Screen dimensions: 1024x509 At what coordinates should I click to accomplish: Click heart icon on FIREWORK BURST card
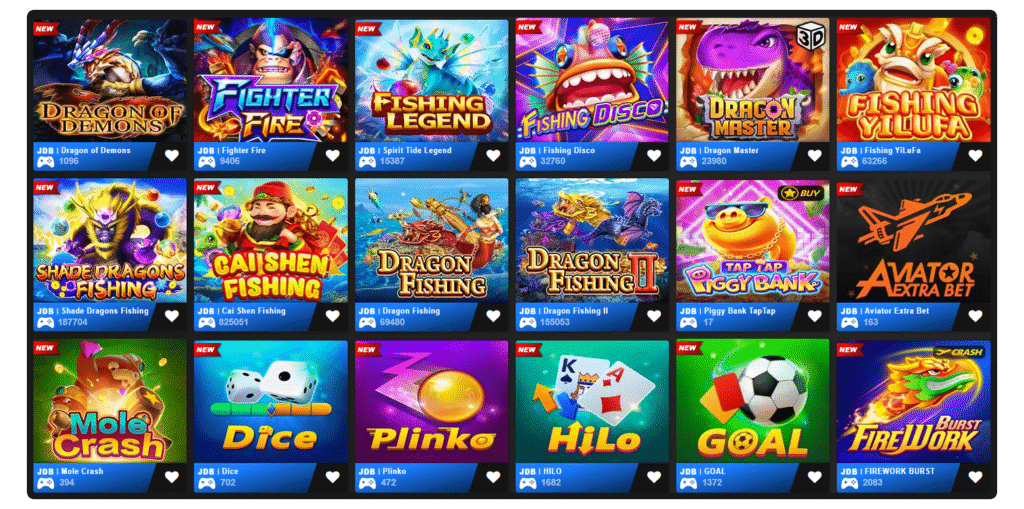pyautogui.click(x=975, y=477)
